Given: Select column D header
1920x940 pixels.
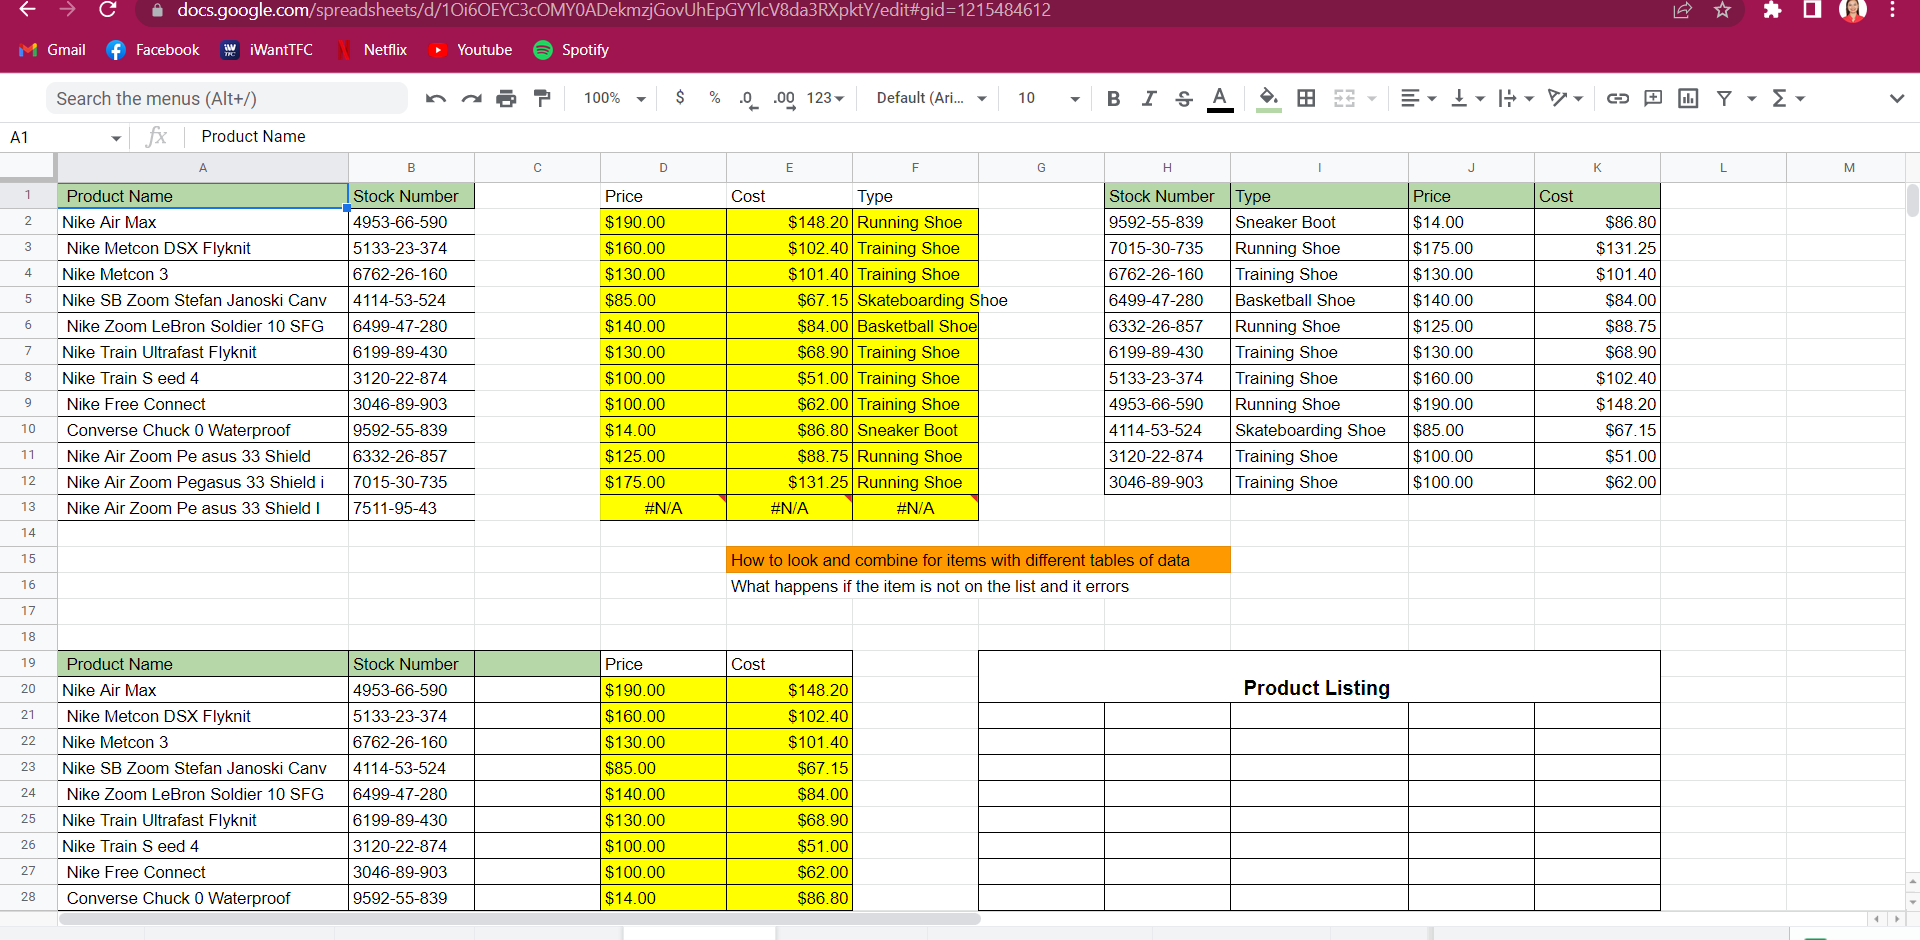Looking at the screenshot, I should point(663,168).
